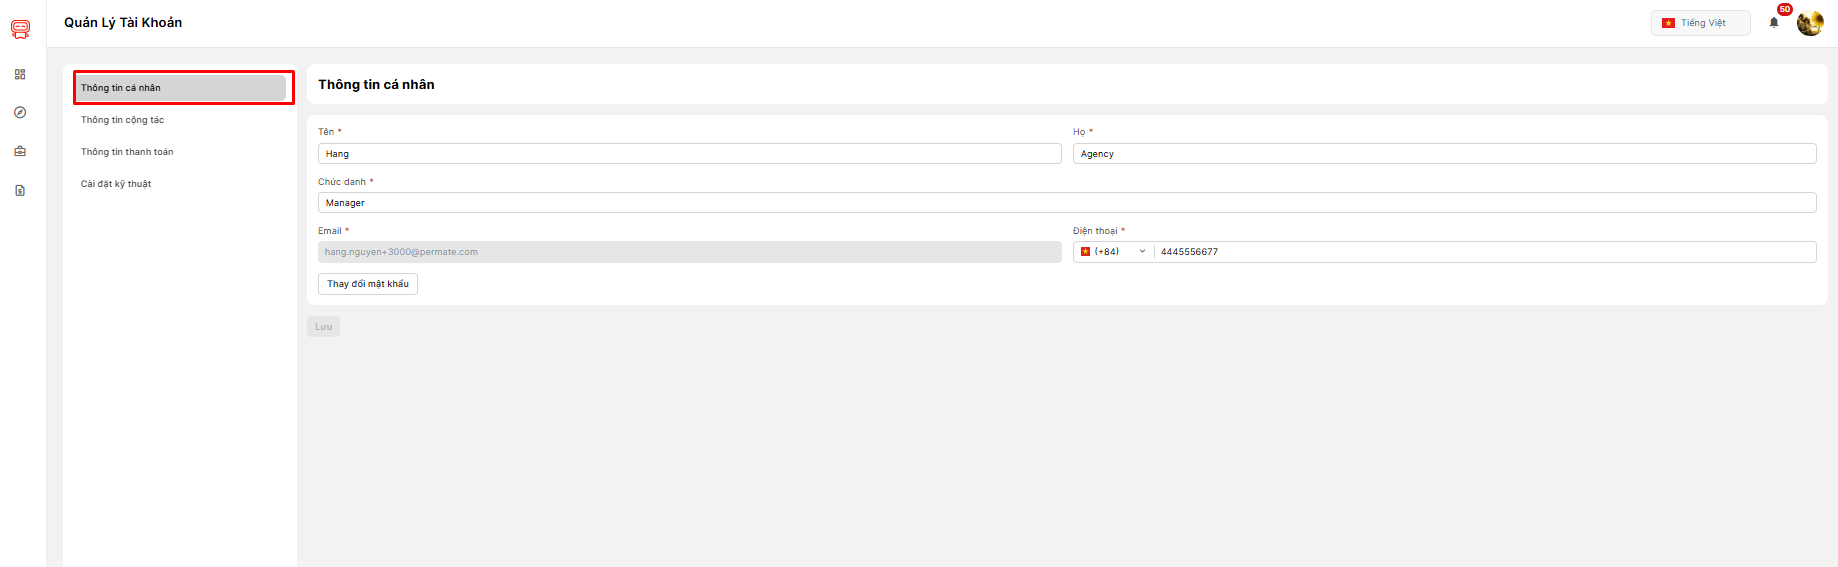1838x567 pixels.
Task: Open the briefcase icon in sidebar
Action: click(x=20, y=151)
